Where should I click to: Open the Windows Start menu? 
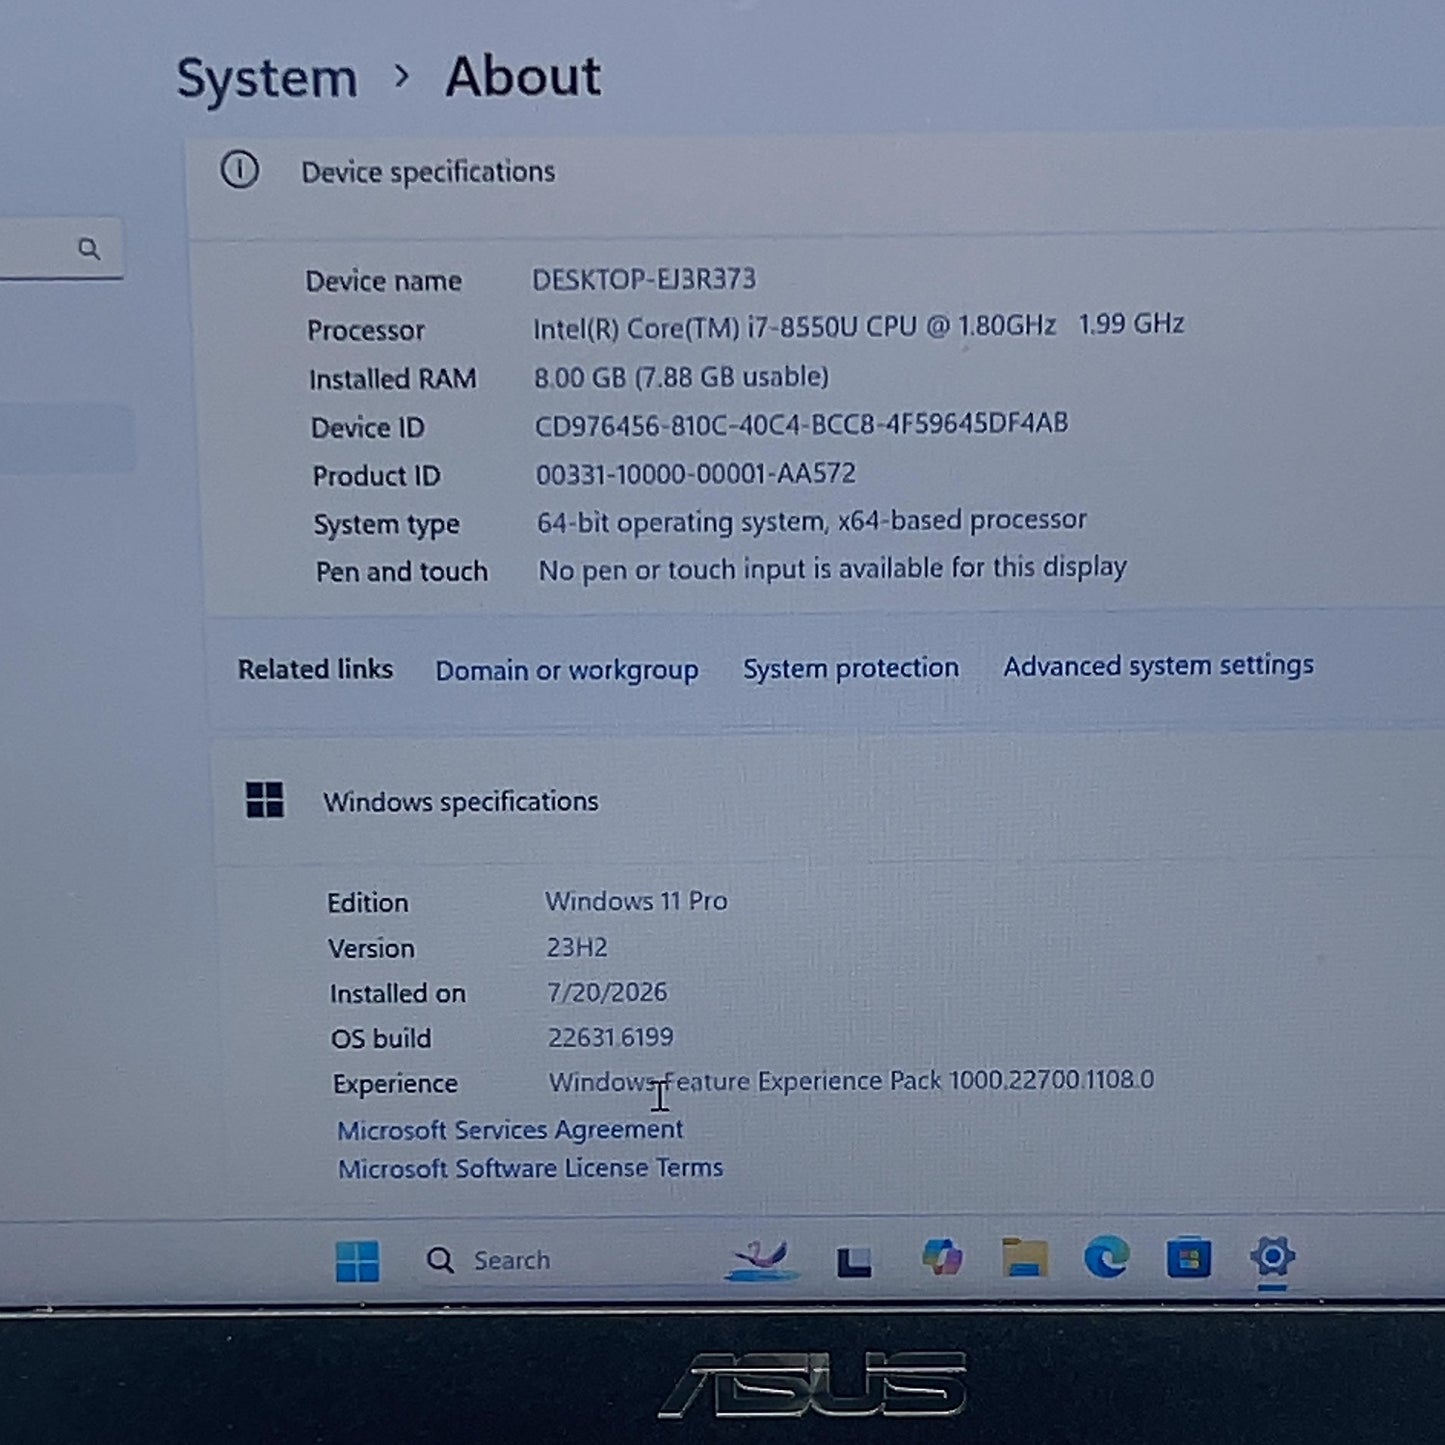pos(357,1260)
